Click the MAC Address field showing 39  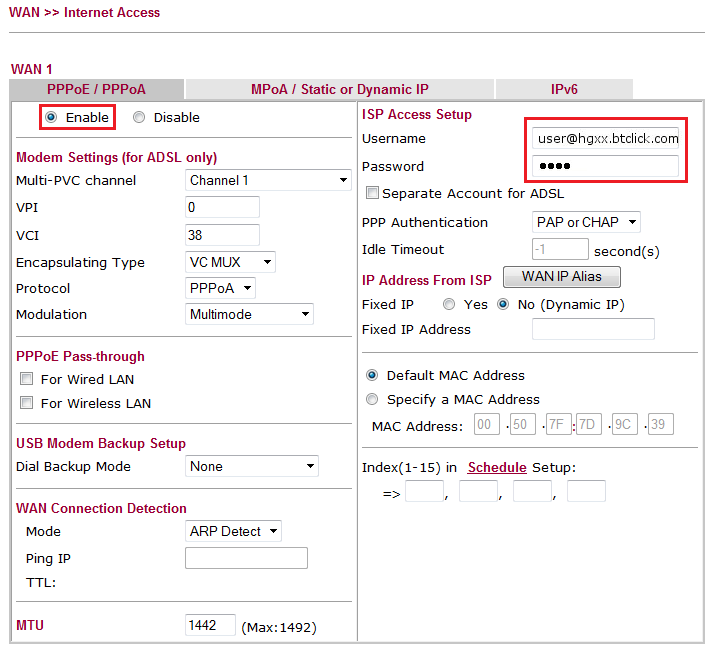[x=661, y=424]
